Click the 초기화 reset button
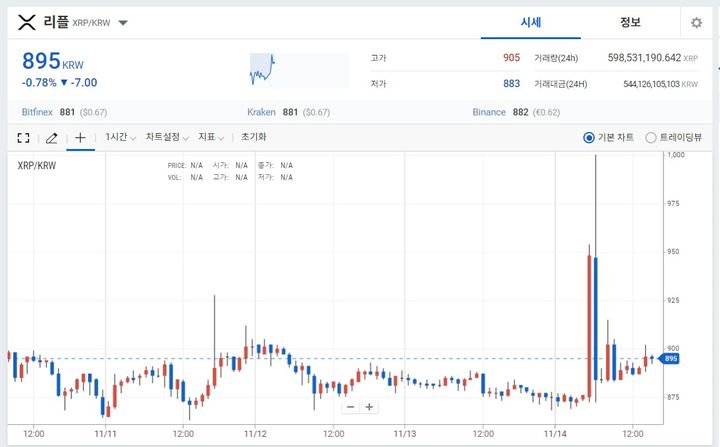720x447 pixels. pyautogui.click(x=253, y=137)
